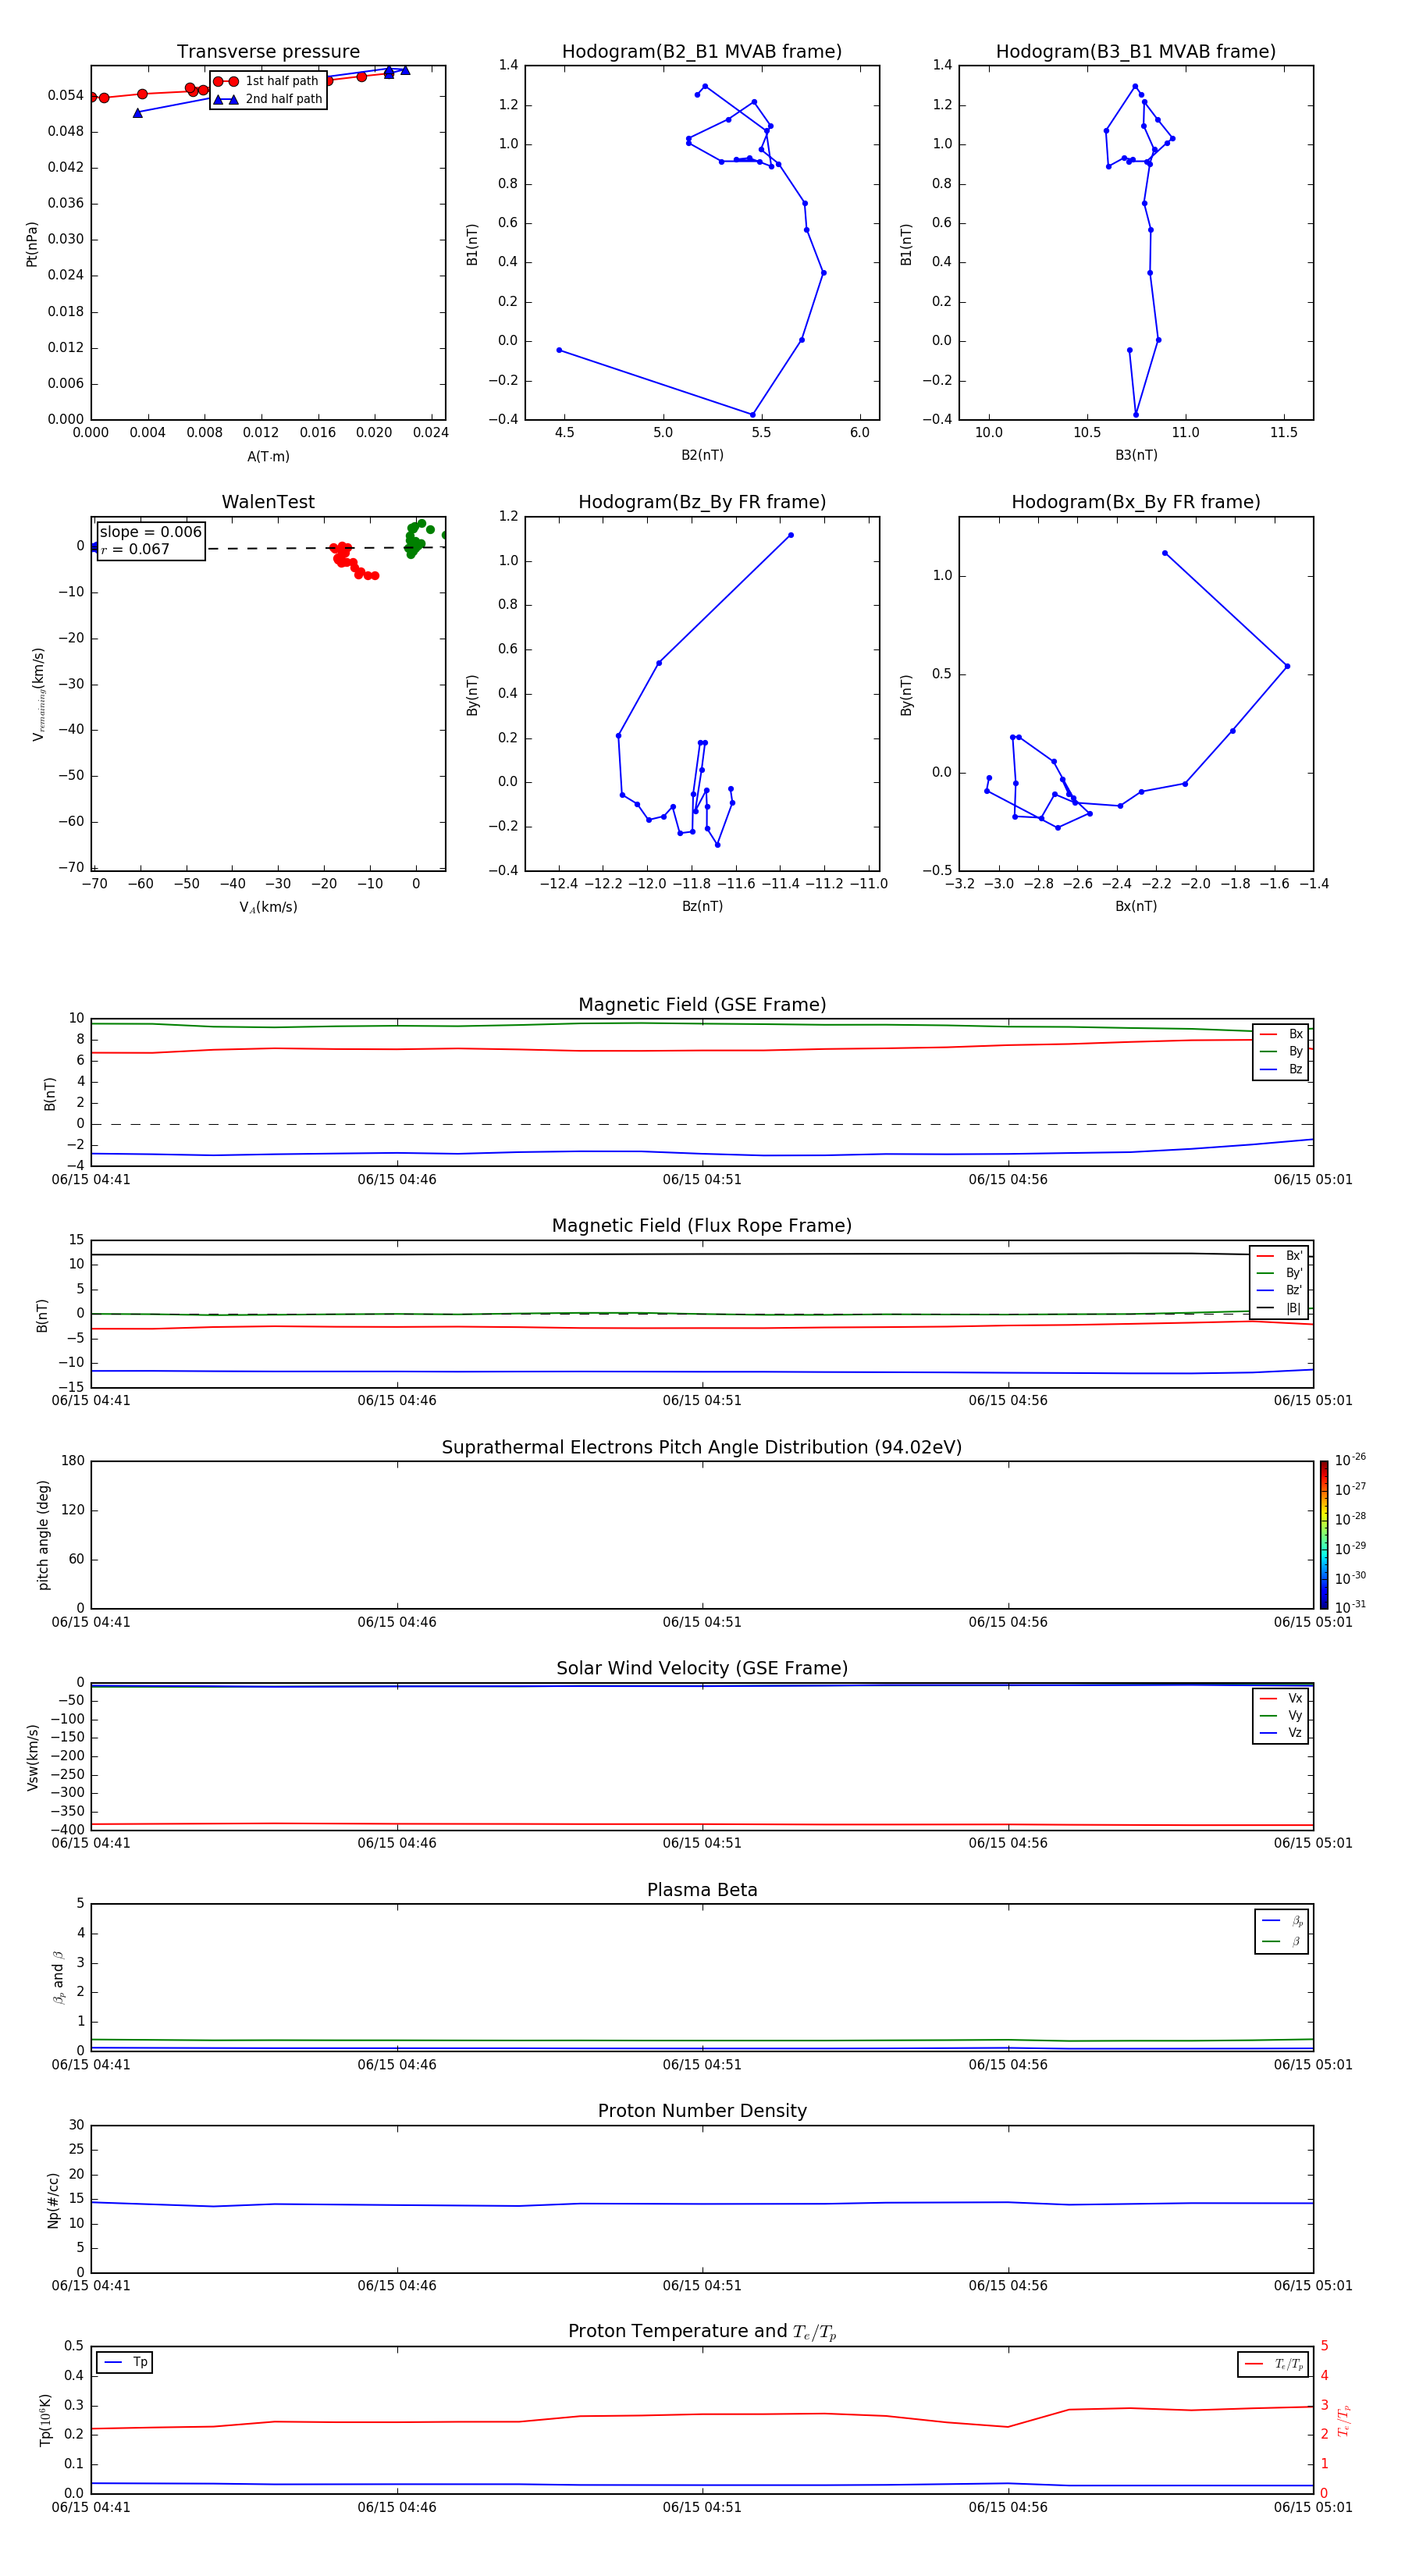Click the "WalenTest" plot title
This screenshot has width=1405, height=2576.
268,502
